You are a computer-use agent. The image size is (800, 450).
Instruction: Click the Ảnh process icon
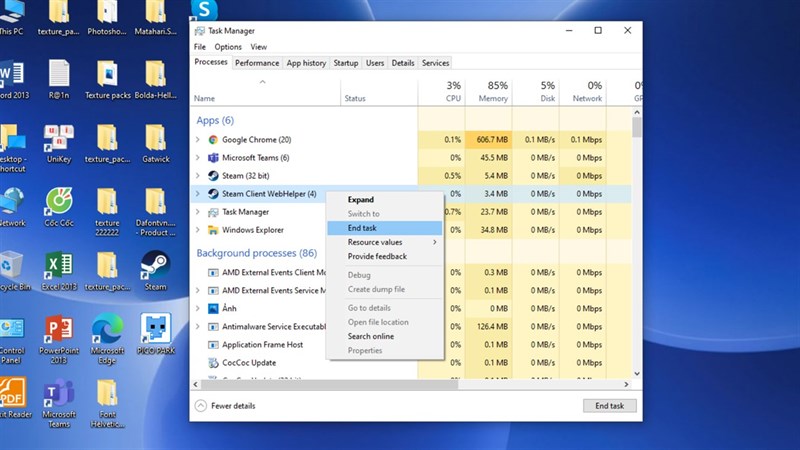213,309
